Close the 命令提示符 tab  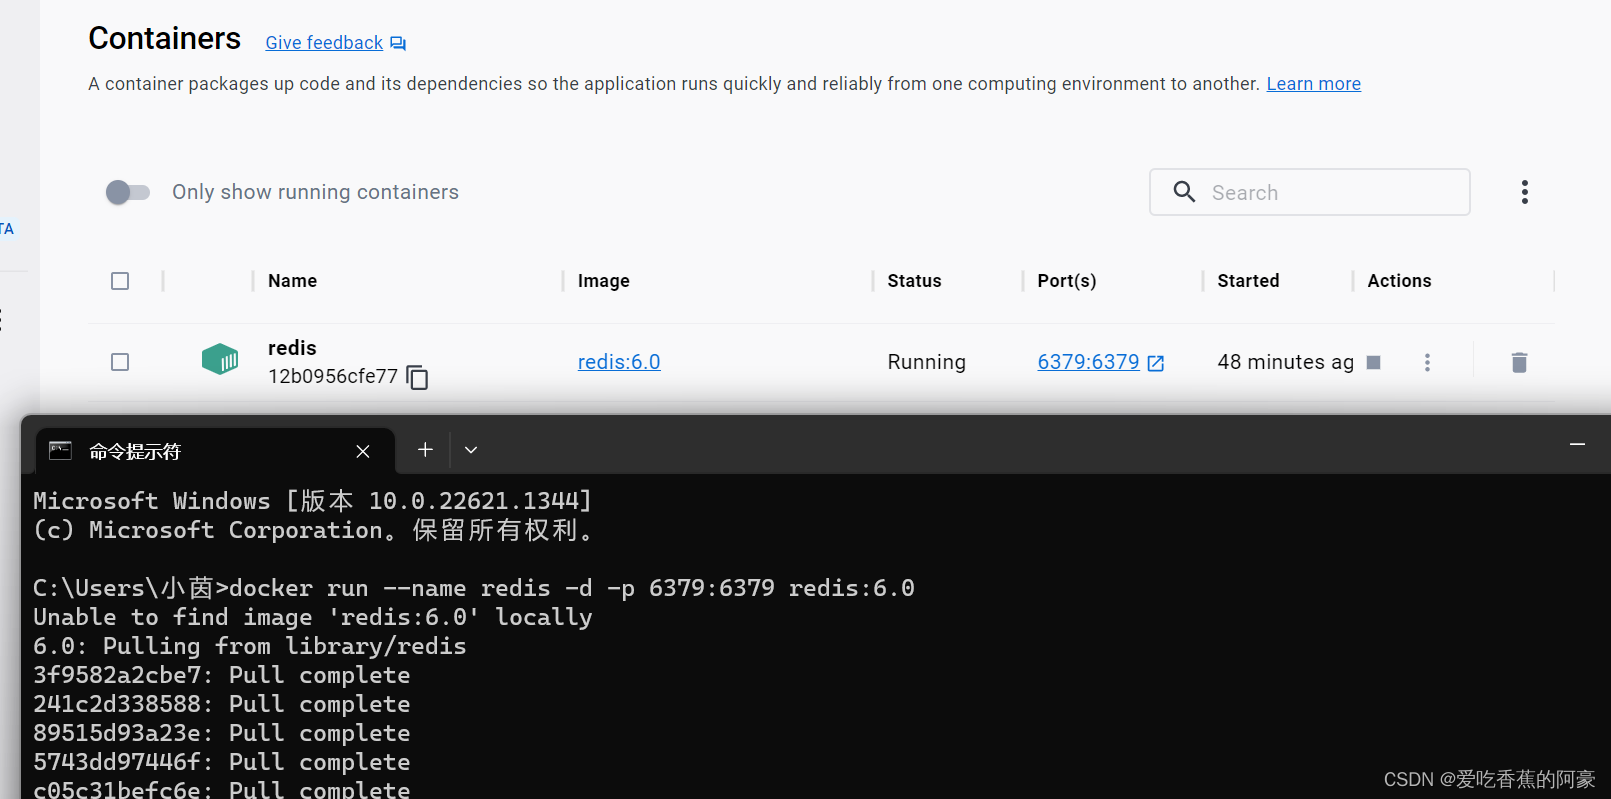click(363, 452)
